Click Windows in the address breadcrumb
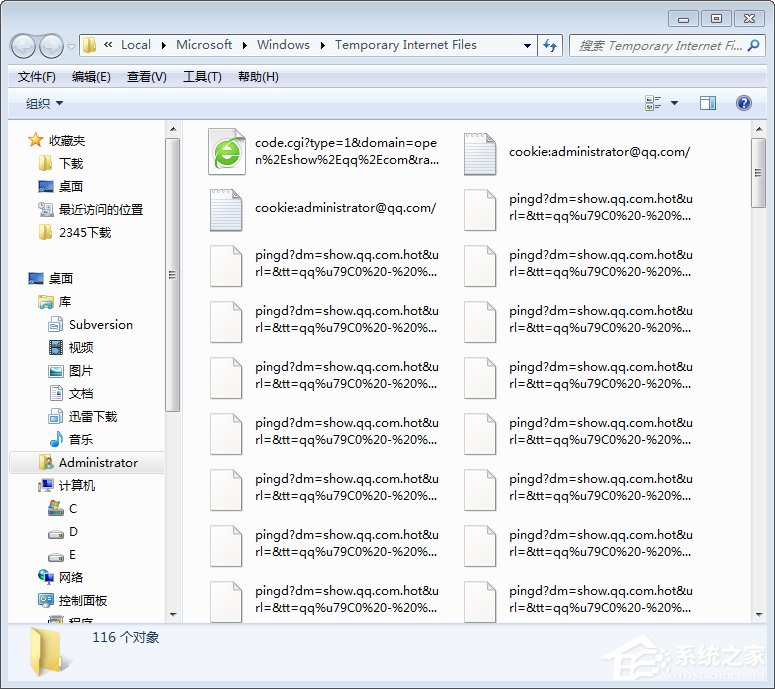This screenshot has height=689, width=775. point(283,45)
